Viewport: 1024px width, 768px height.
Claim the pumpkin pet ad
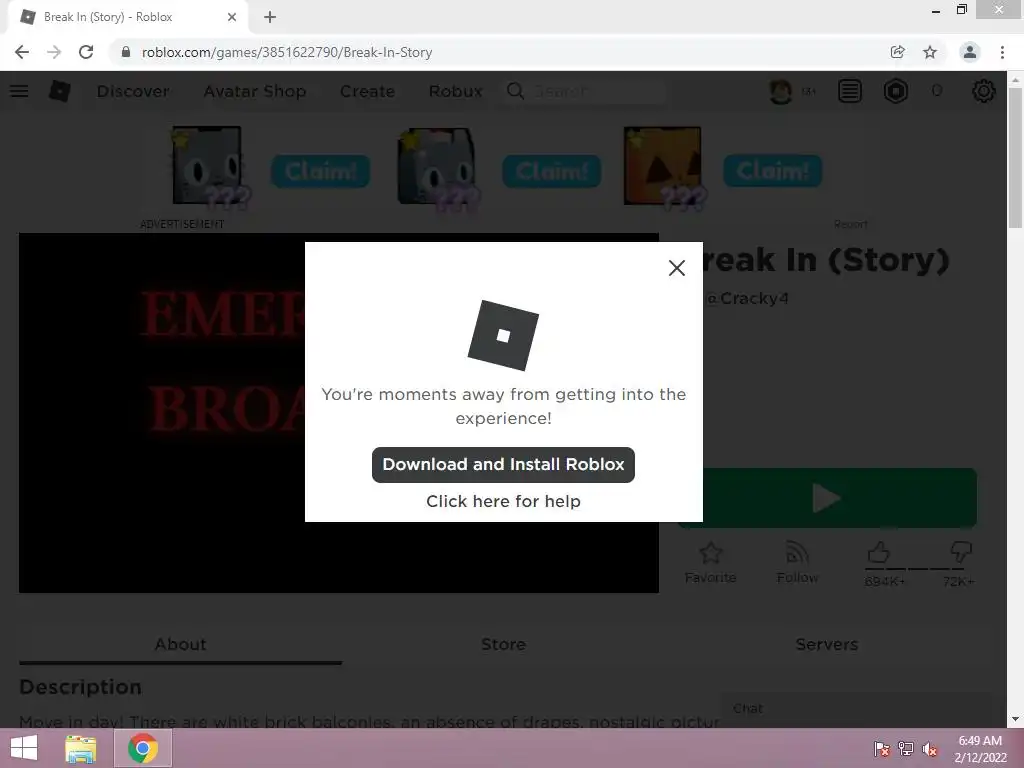[x=773, y=171]
